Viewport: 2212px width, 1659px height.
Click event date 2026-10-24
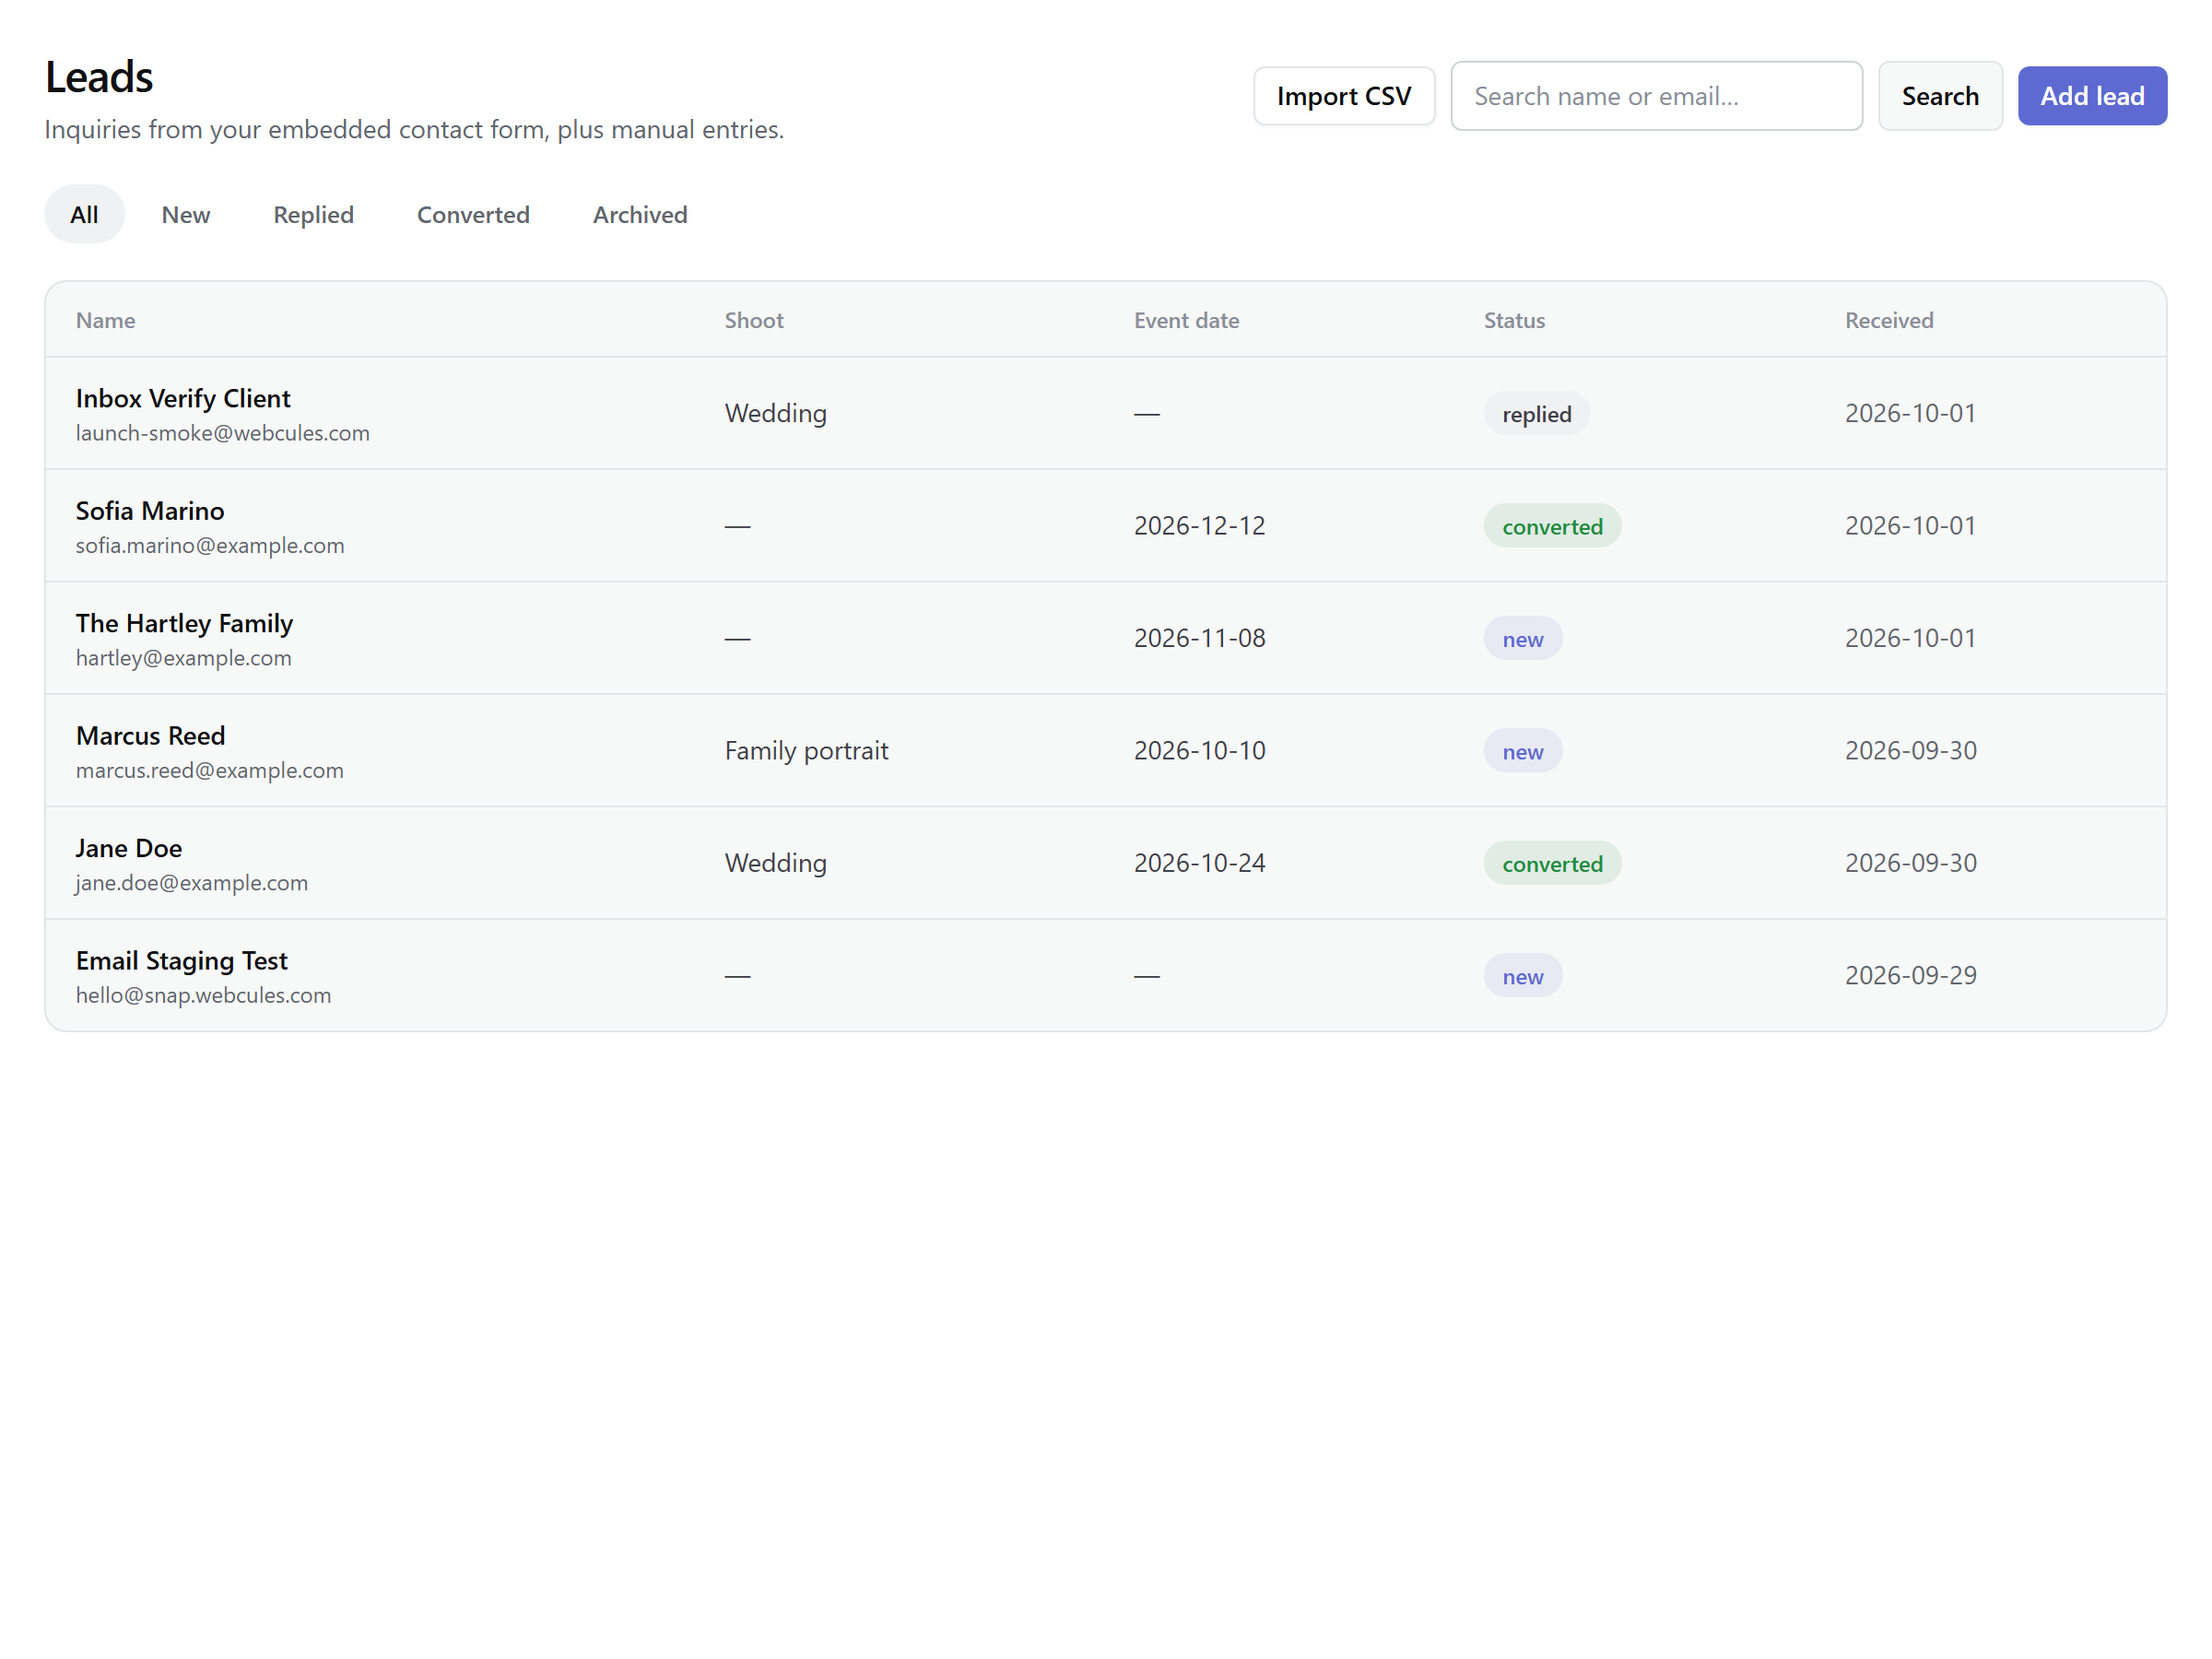(x=1199, y=863)
